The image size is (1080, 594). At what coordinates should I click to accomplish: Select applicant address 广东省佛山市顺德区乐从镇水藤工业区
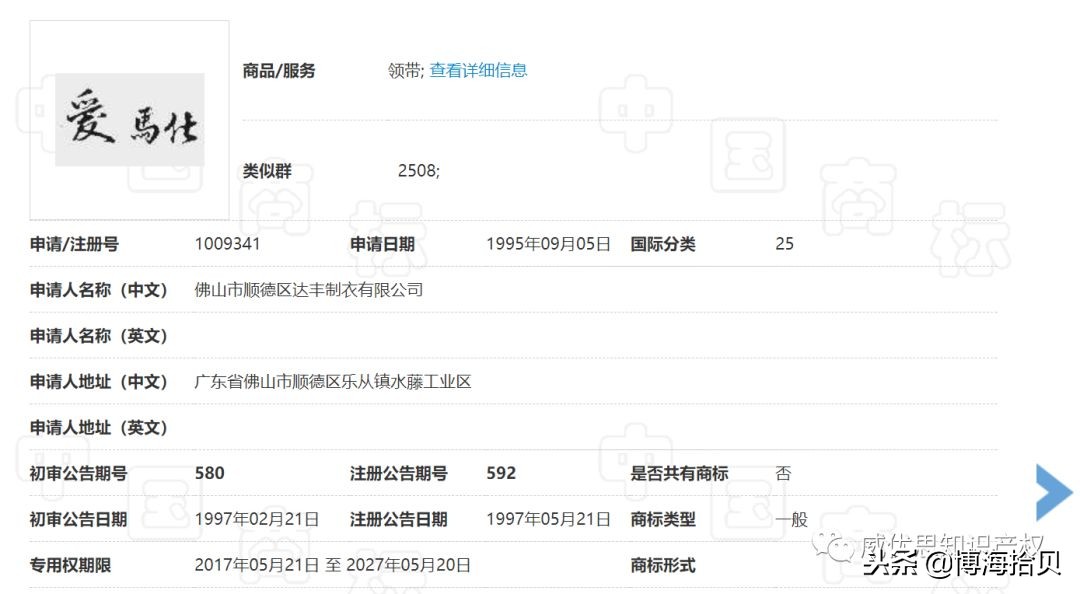tap(333, 382)
